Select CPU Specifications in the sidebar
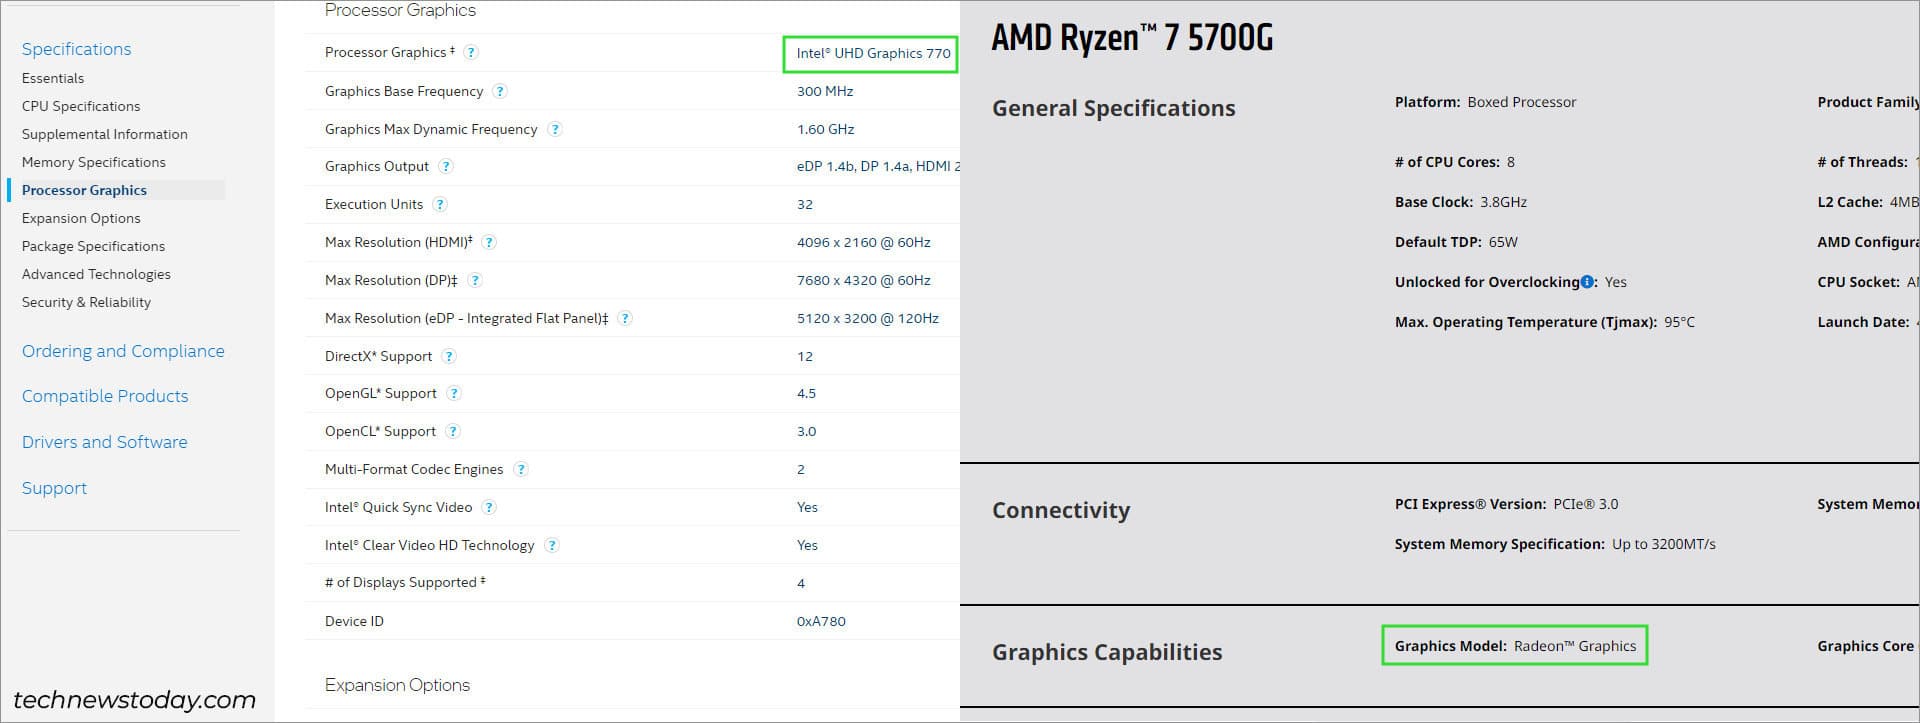 (x=80, y=106)
